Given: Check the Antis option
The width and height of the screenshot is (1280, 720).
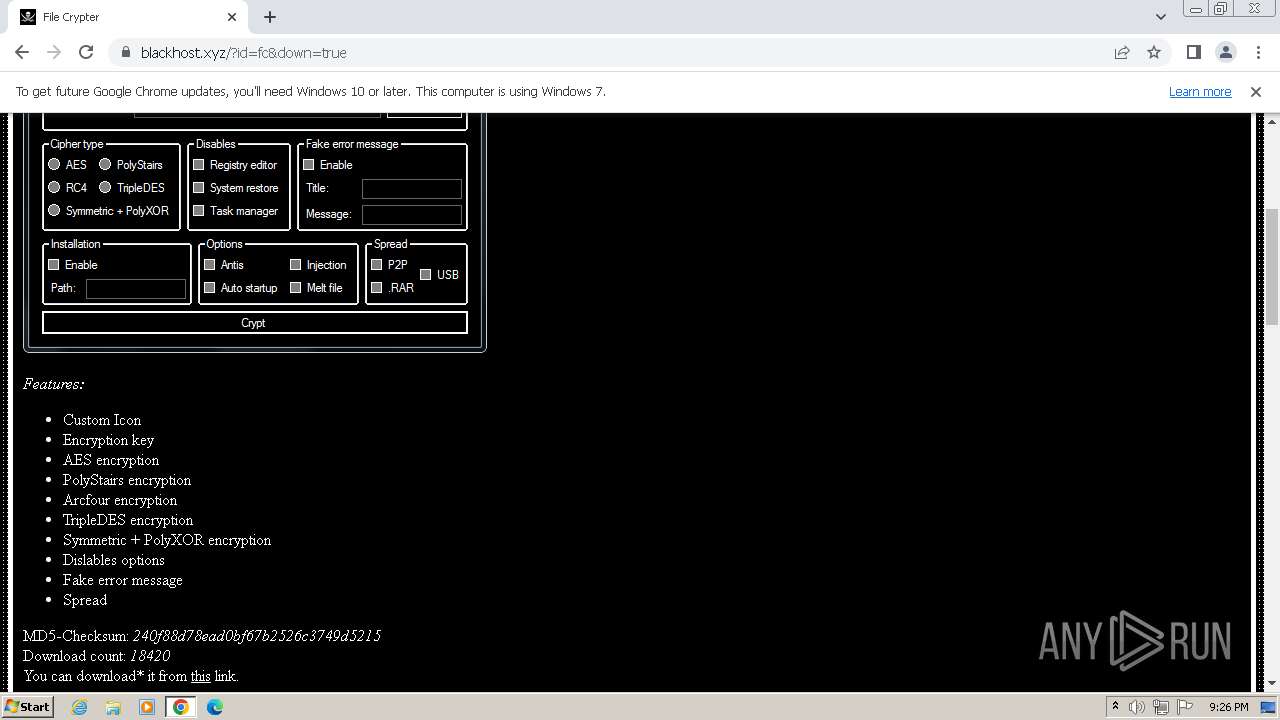Looking at the screenshot, I should point(209,264).
